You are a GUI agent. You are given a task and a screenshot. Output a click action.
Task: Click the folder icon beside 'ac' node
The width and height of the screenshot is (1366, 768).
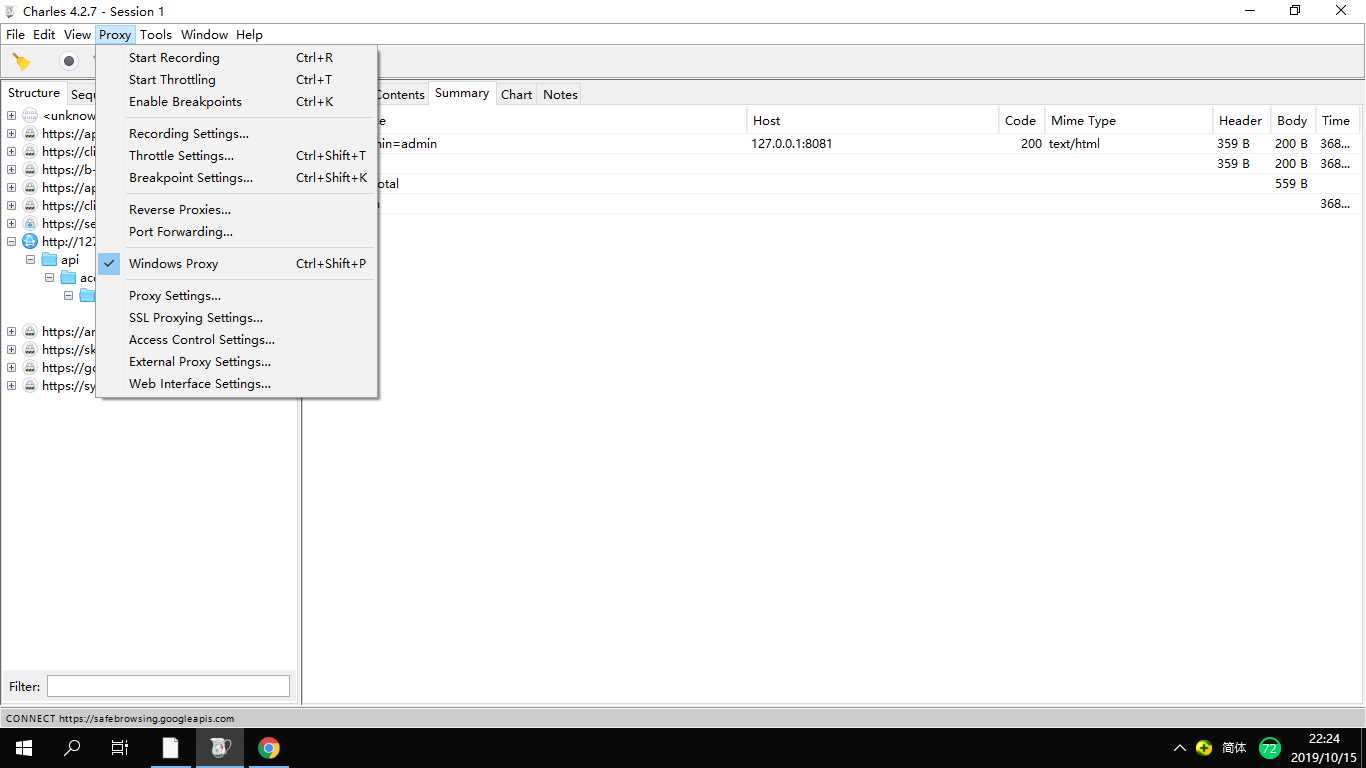tap(68, 277)
